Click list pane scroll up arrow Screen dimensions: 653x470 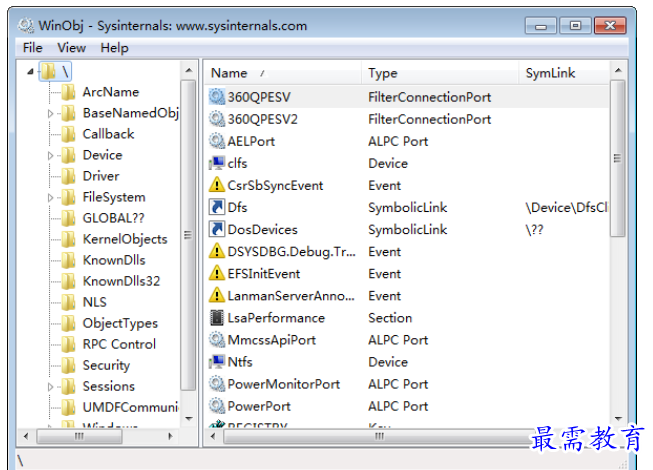[x=618, y=70]
